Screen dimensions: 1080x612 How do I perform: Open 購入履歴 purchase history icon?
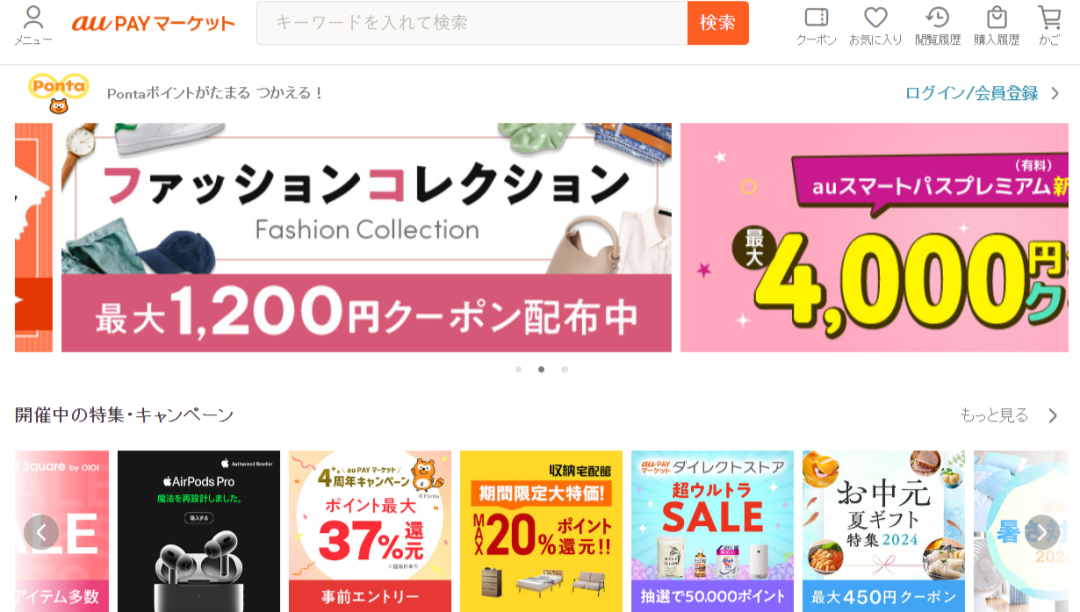point(997,25)
